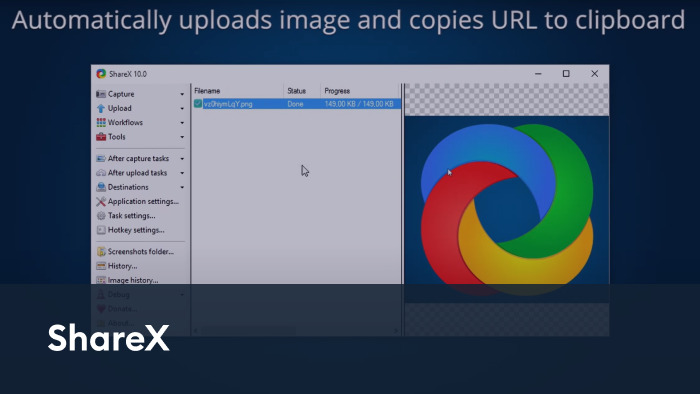Screen dimensions: 700x394
Task: Click the Application settings wrench icon
Action: [101, 201]
